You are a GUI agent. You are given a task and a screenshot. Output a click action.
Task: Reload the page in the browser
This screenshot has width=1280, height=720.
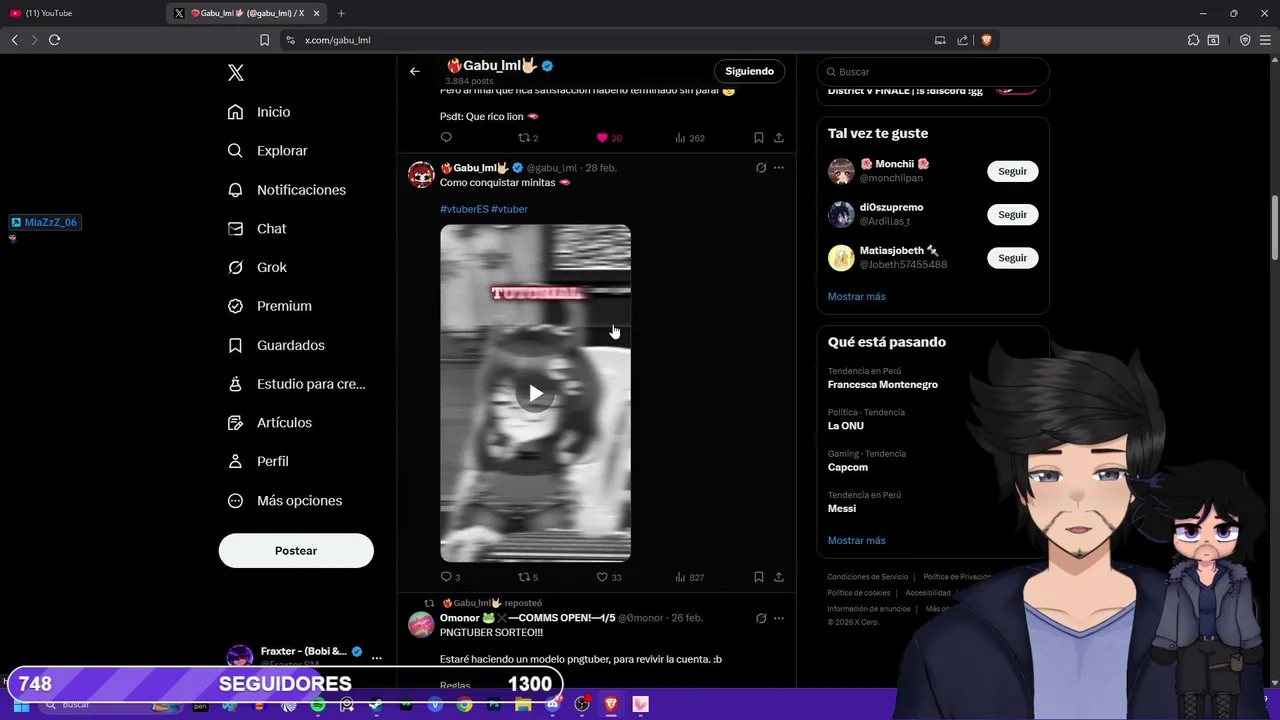point(54,40)
